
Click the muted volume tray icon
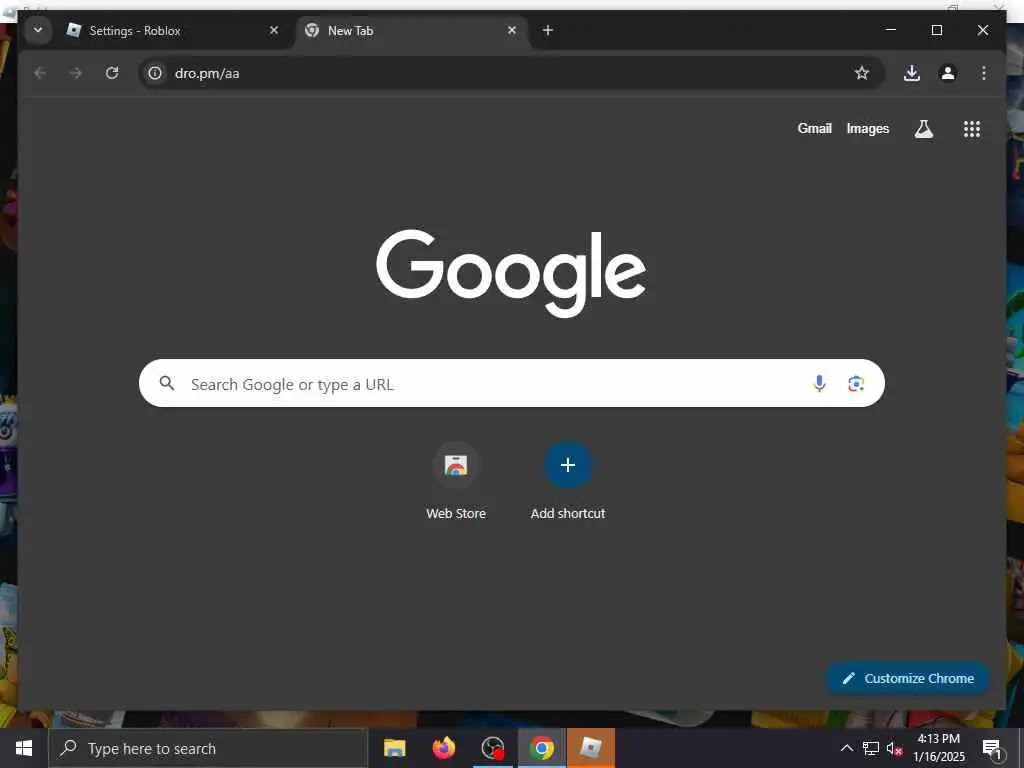coord(894,748)
